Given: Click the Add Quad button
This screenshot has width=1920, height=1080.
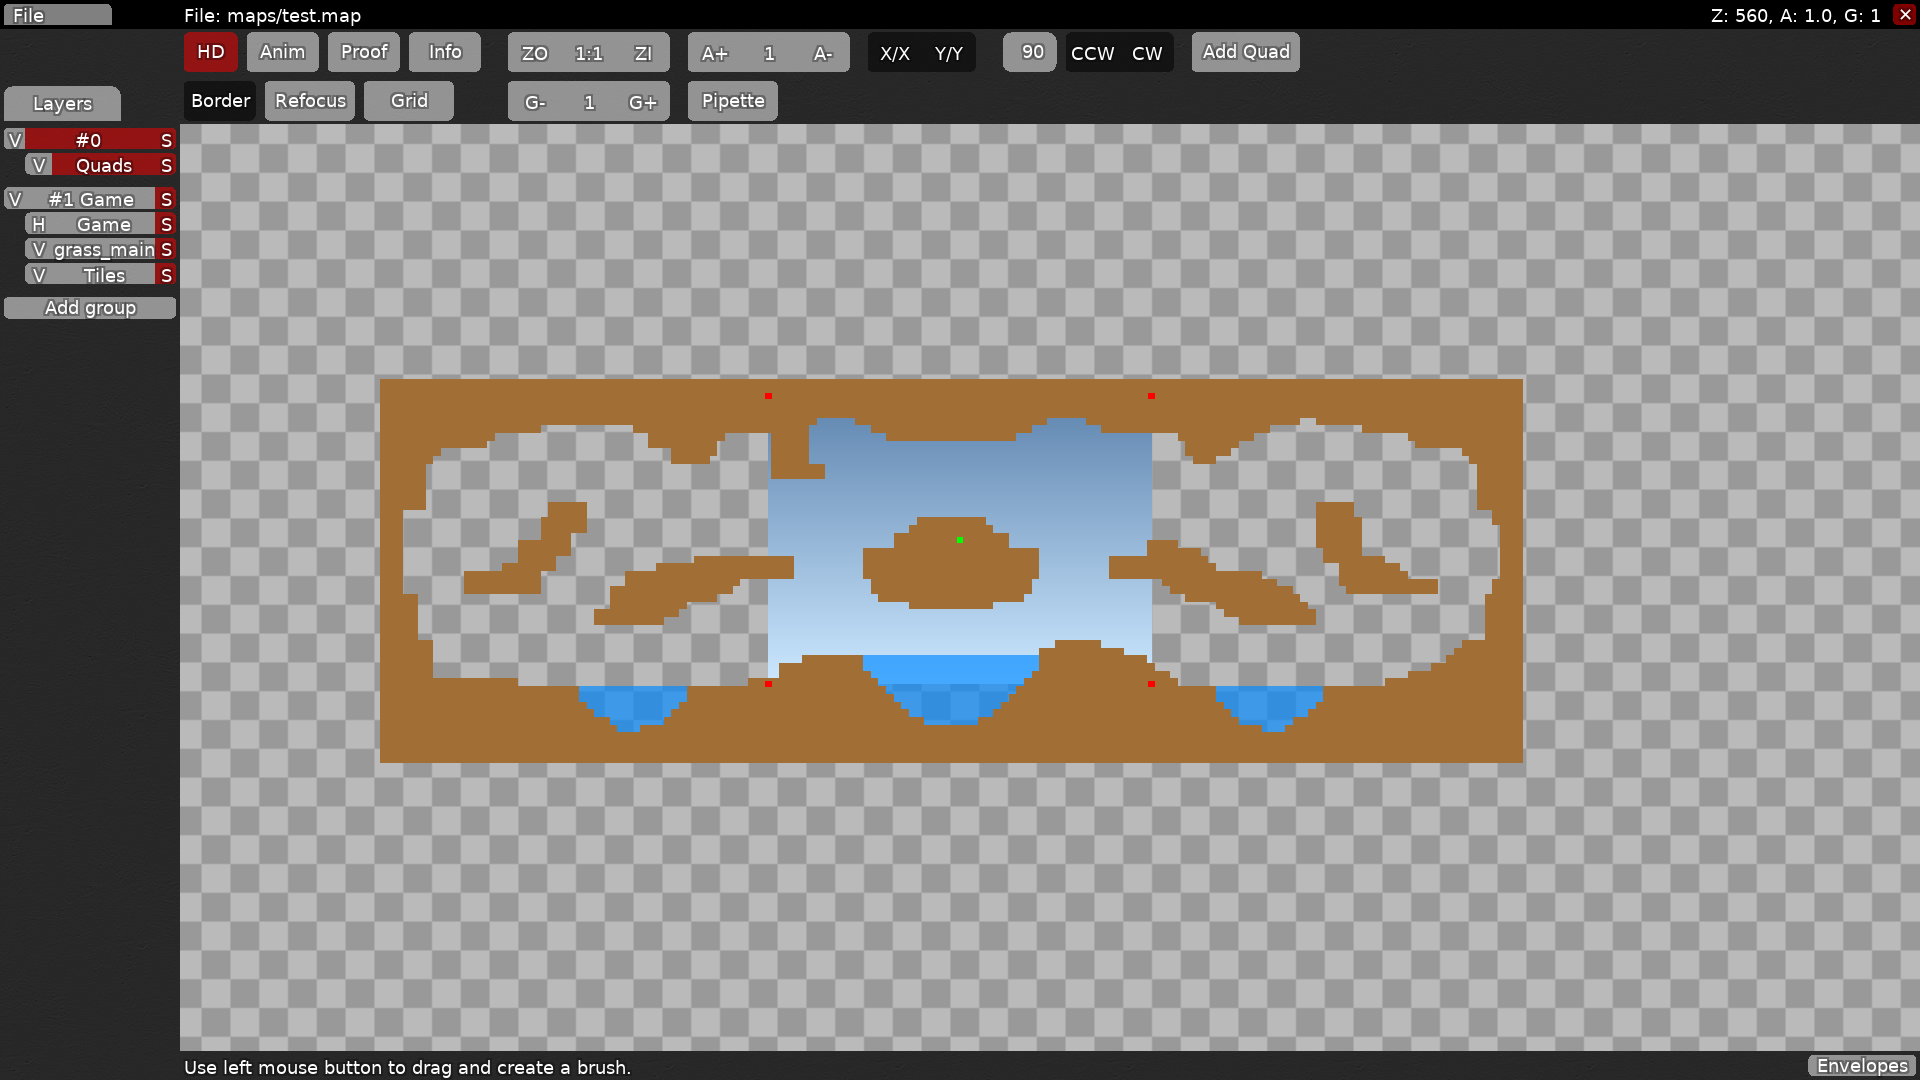Looking at the screenshot, I should click(x=1245, y=52).
